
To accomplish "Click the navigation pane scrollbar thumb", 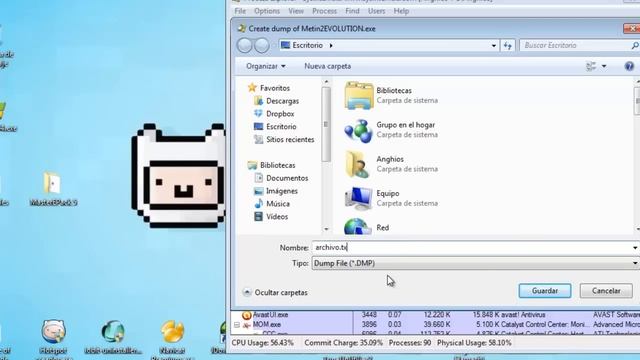I will 326,124.
